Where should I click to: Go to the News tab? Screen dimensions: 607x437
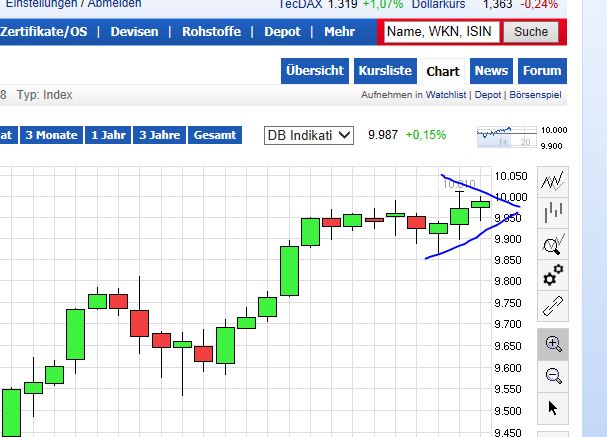(x=491, y=71)
